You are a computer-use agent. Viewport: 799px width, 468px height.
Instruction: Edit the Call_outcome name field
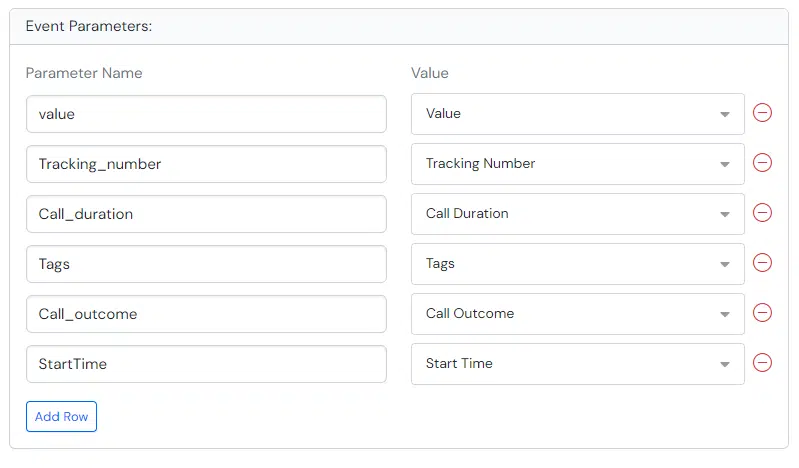(206, 314)
